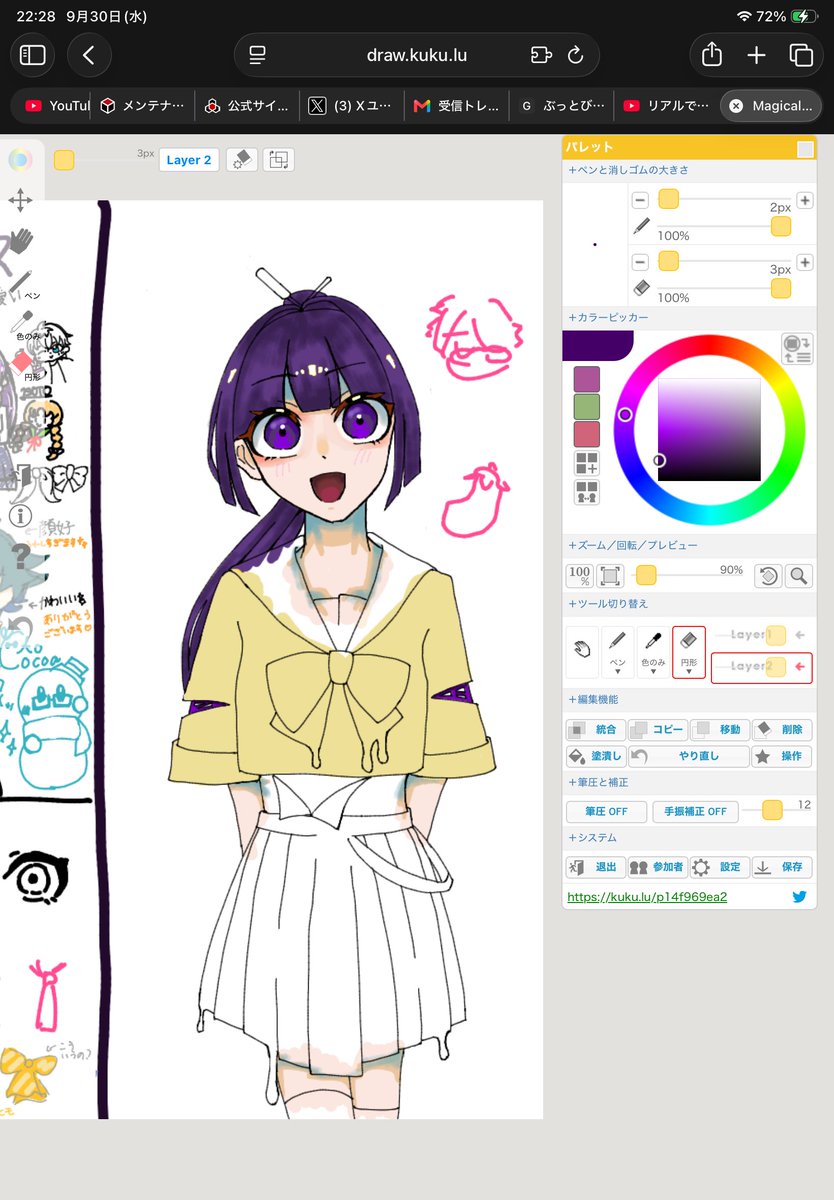Reset zoom with the 100% icon
834x1200 pixels.
coord(580,575)
